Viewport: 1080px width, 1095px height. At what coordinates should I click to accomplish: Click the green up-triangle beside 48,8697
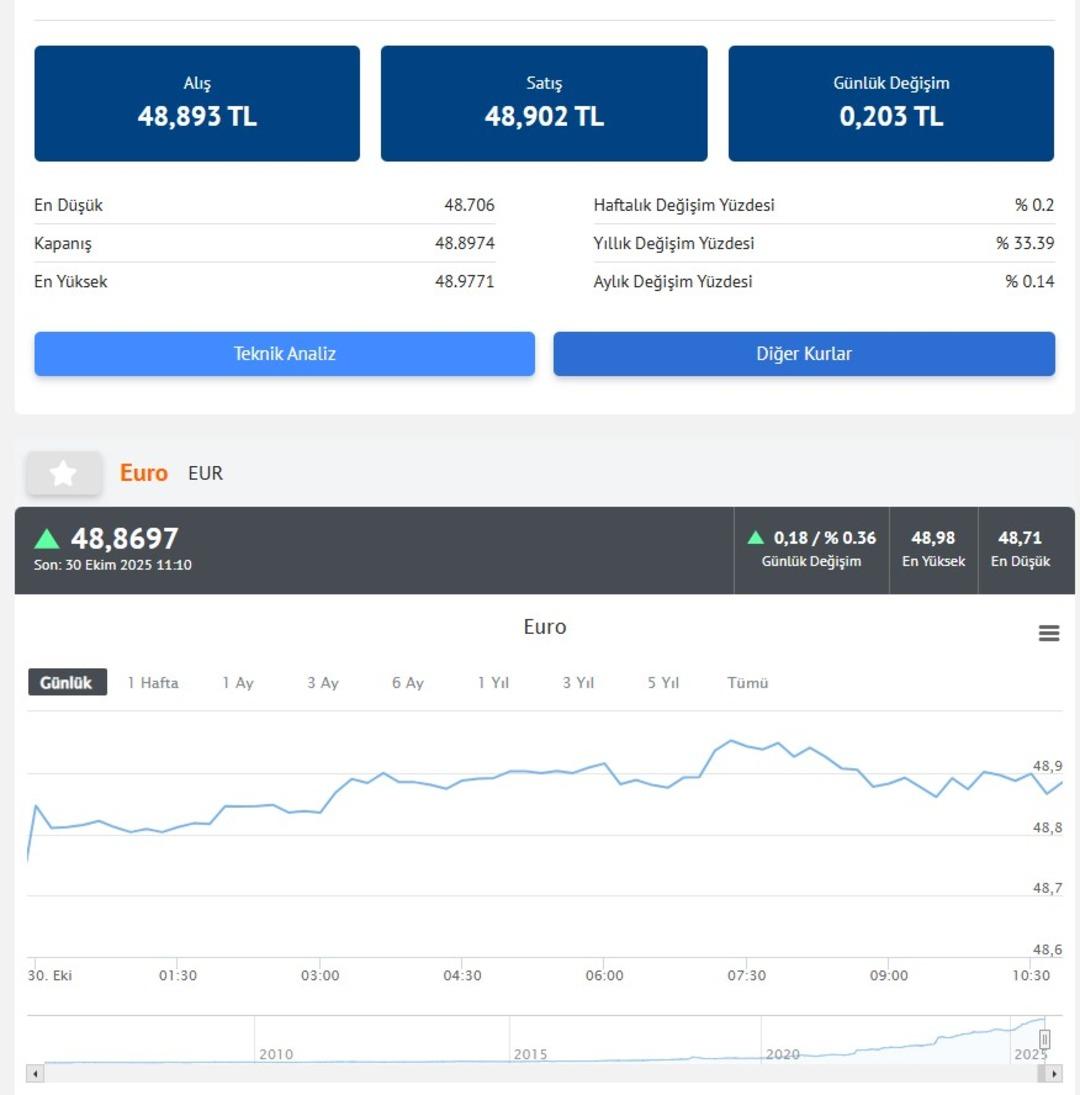point(47,539)
